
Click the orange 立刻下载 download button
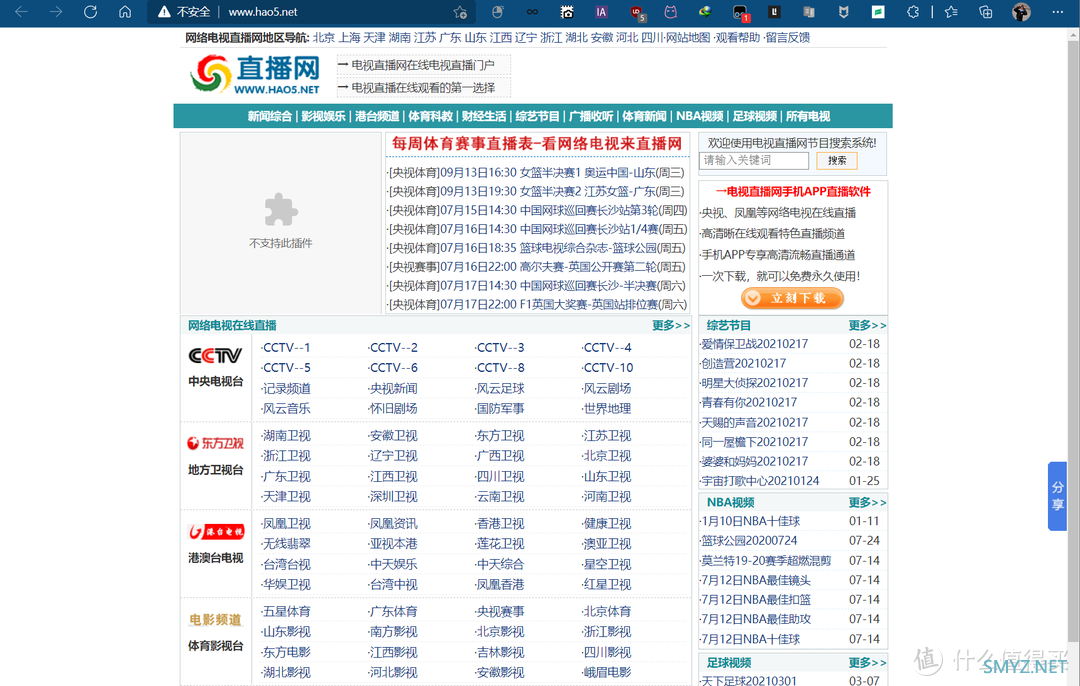pos(792,298)
